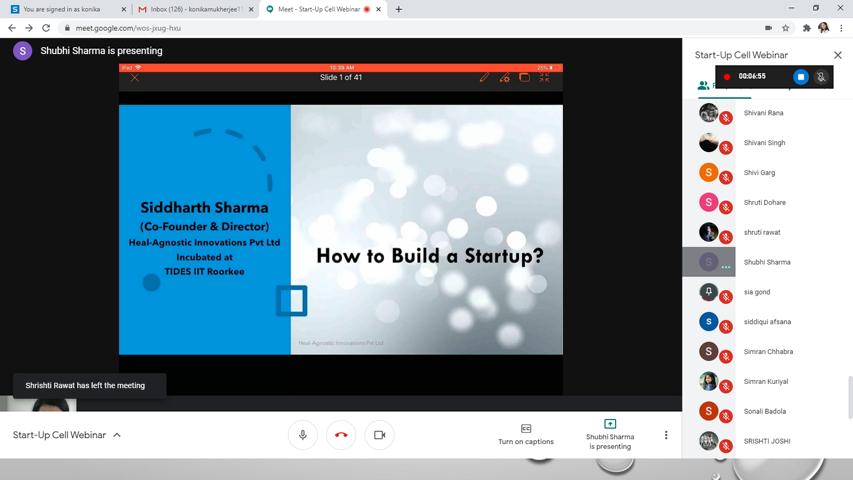This screenshot has width=853, height=480.
Task: Click the purple S presenter avatar
Action: click(x=22, y=51)
